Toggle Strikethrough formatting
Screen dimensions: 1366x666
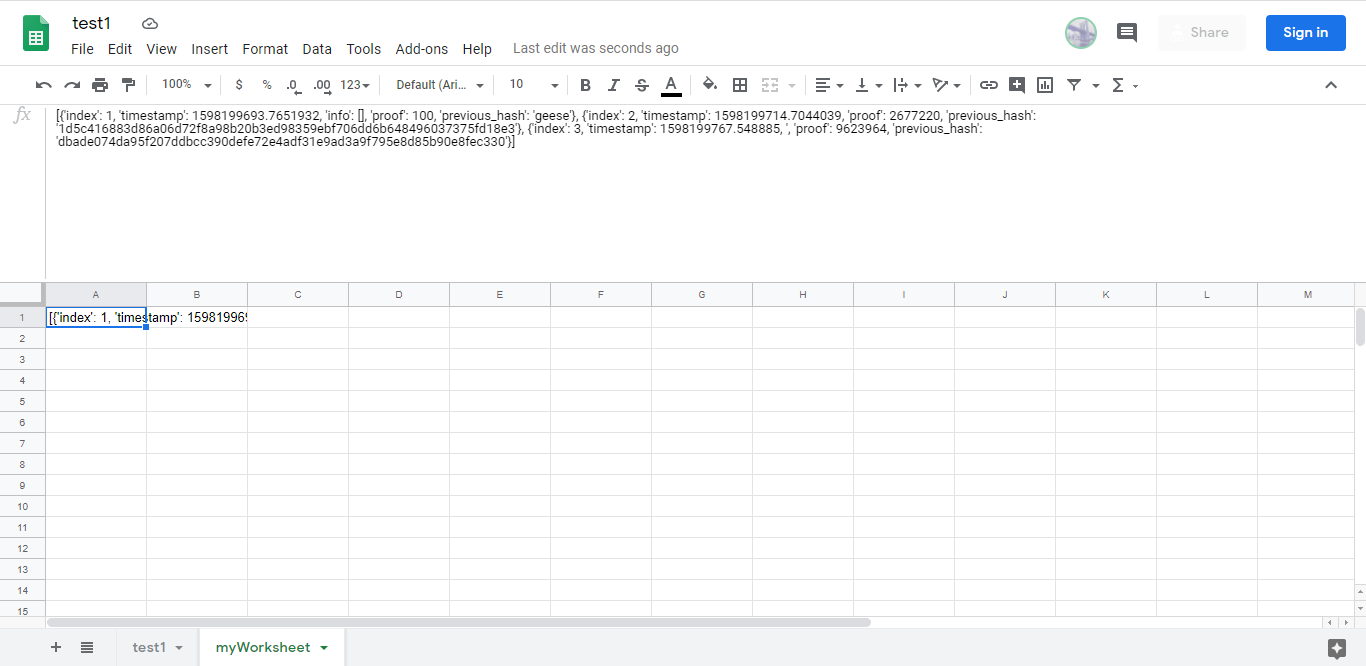point(642,85)
